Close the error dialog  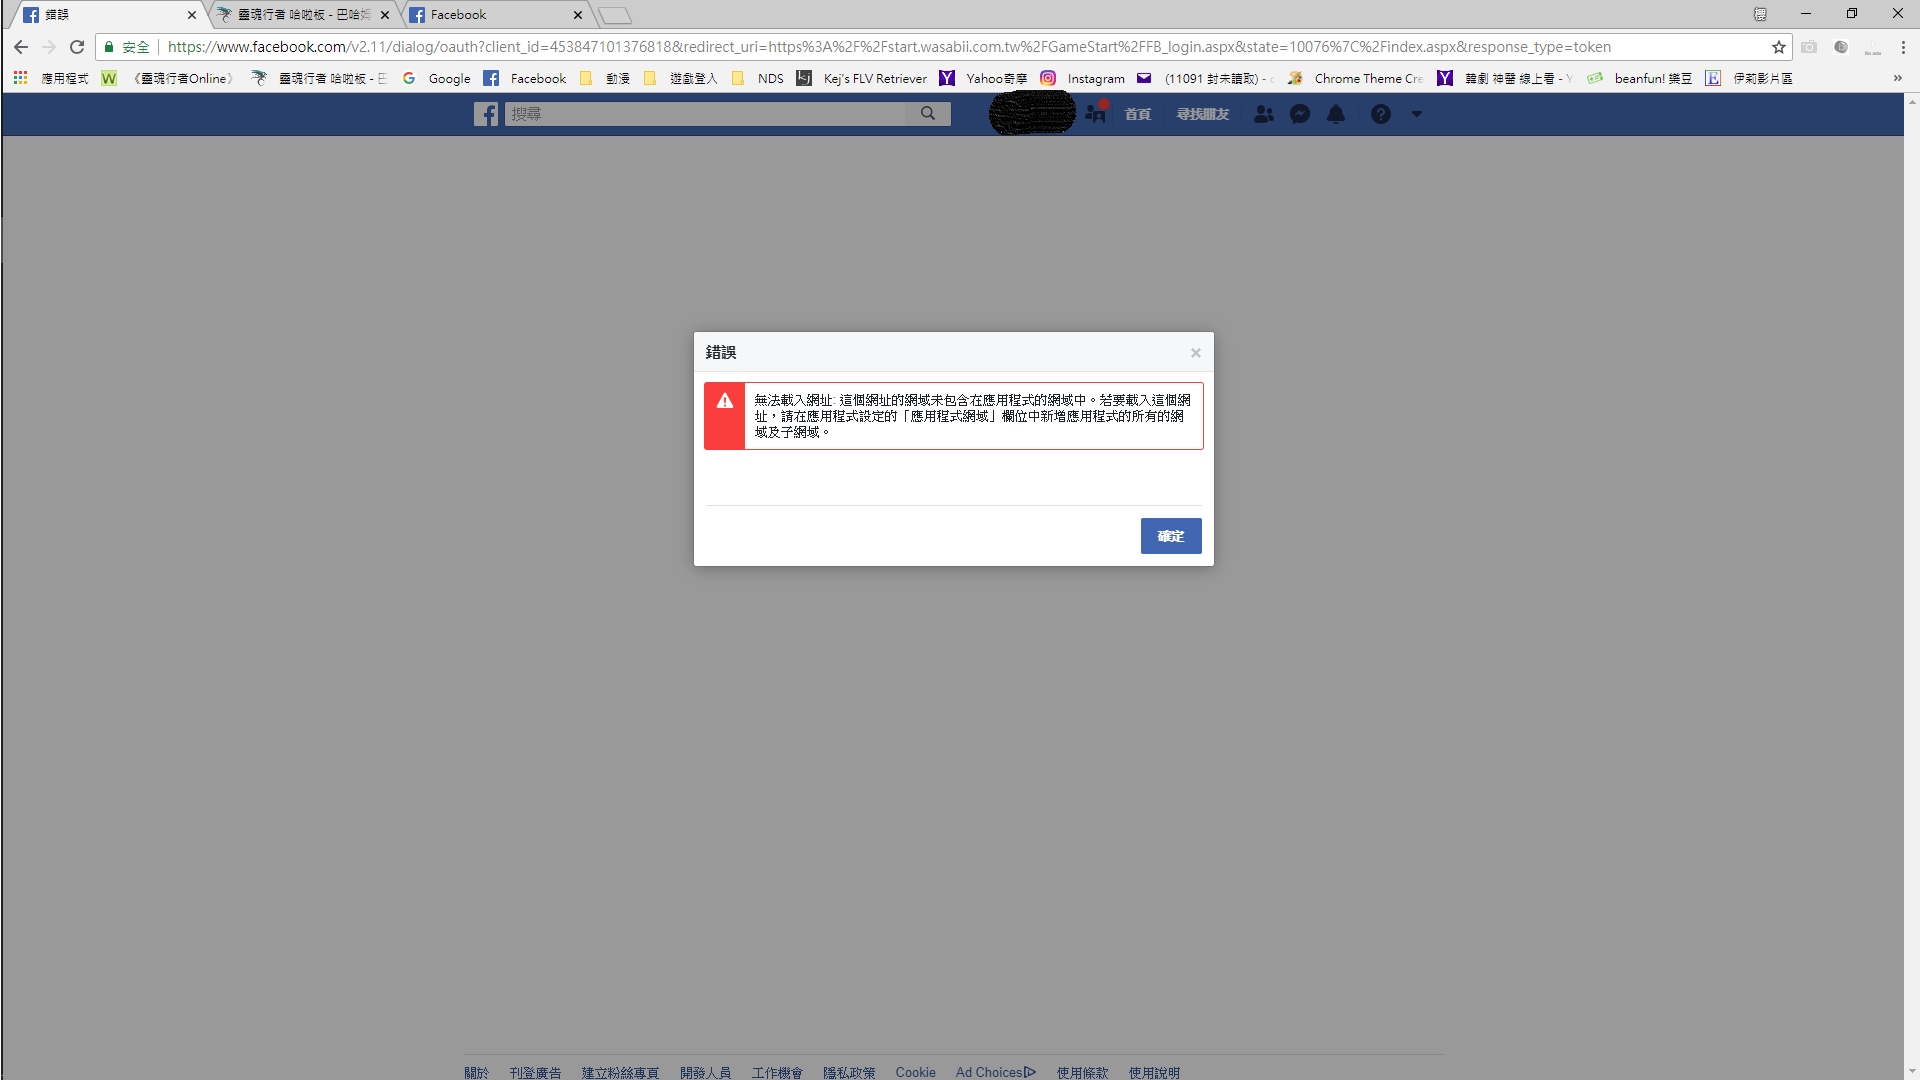pos(1195,352)
